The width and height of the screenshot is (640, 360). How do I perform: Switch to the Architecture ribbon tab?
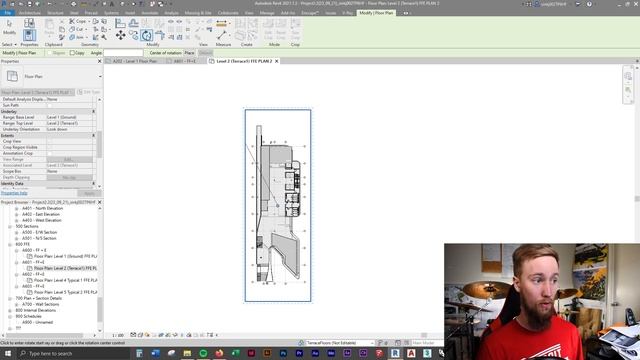29,13
